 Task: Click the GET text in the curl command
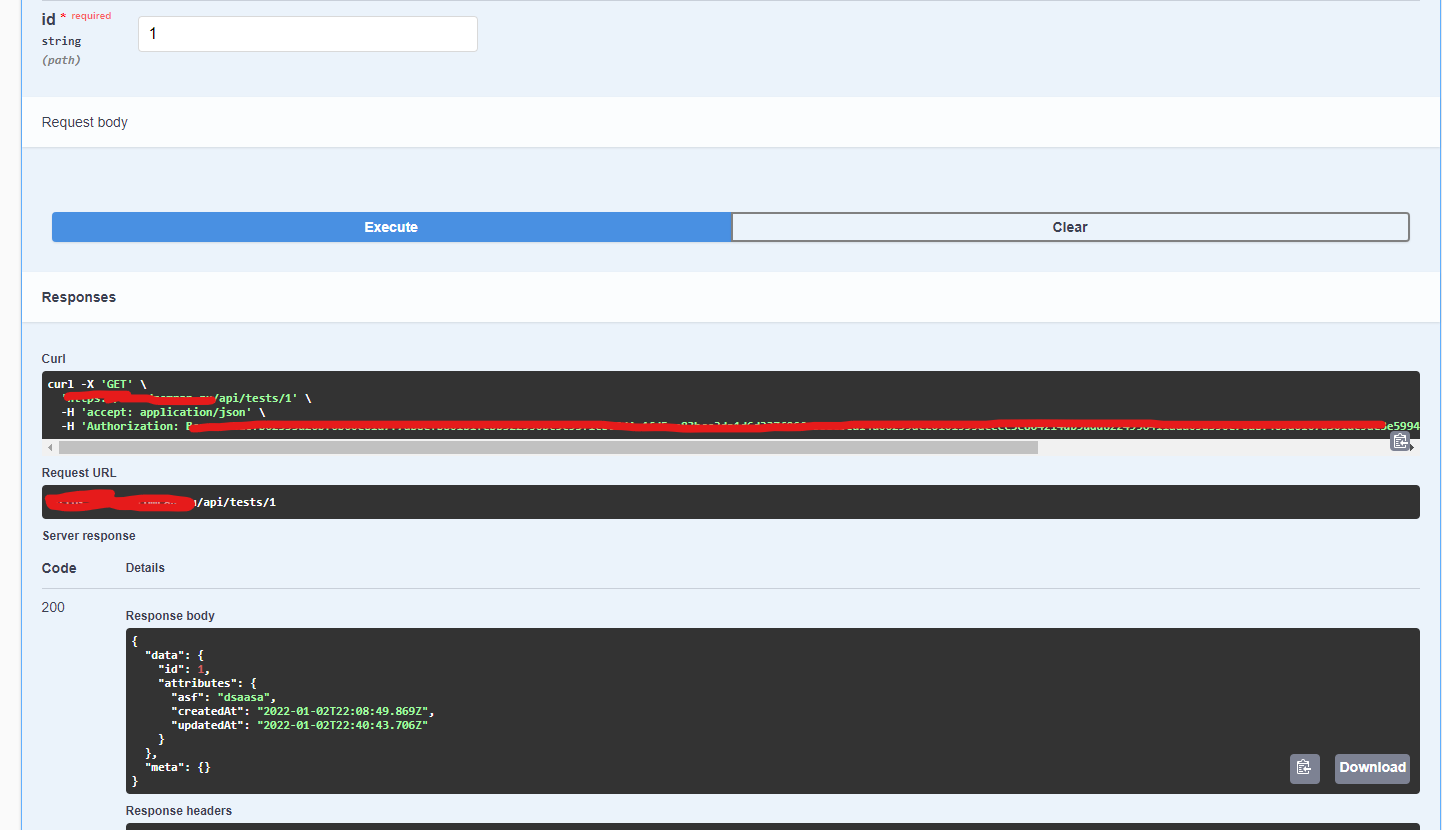(116, 383)
